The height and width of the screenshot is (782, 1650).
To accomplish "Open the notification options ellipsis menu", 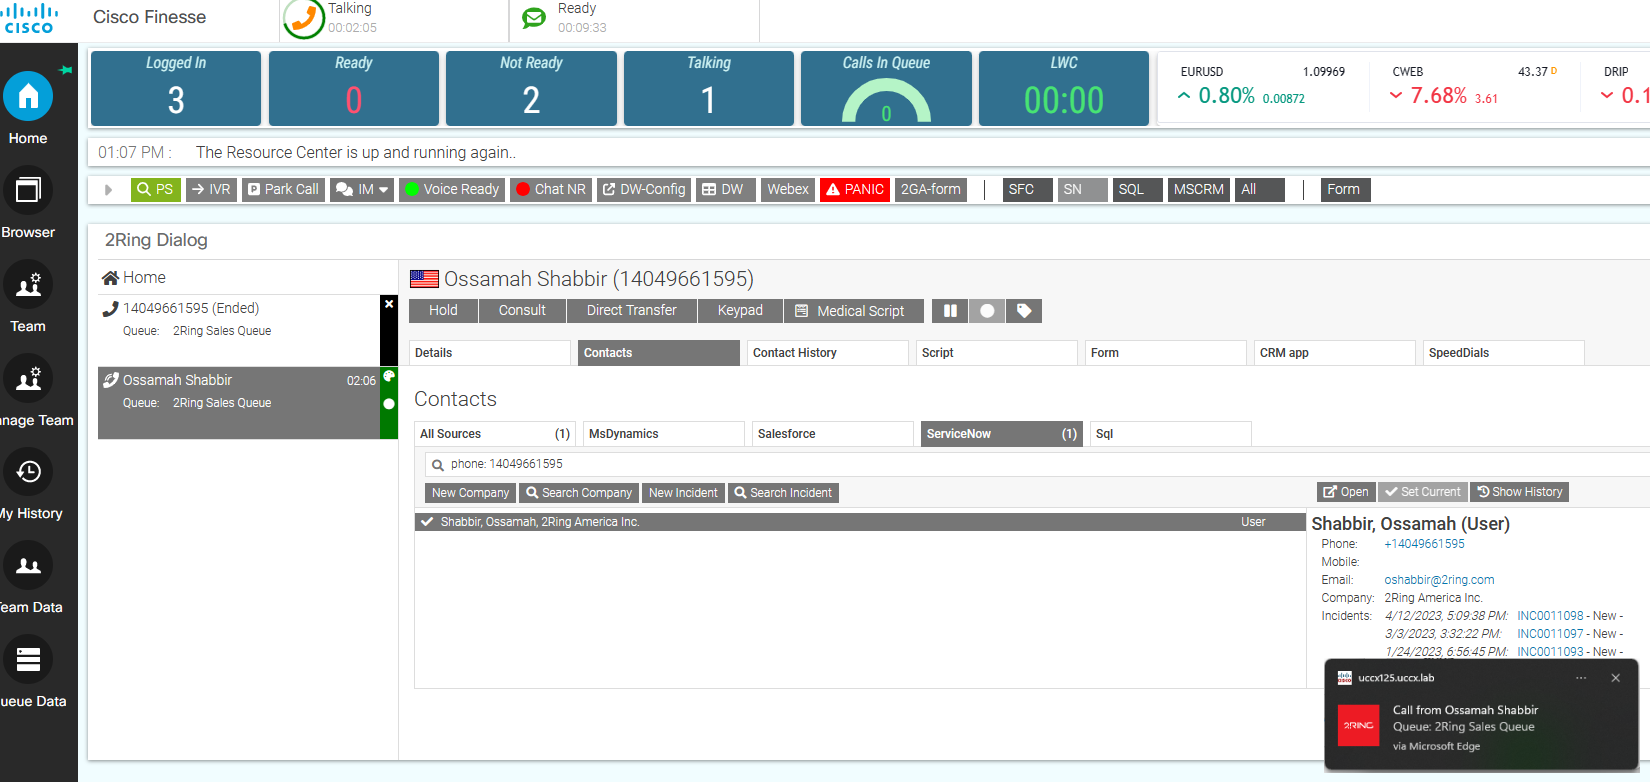I will [x=1581, y=678].
